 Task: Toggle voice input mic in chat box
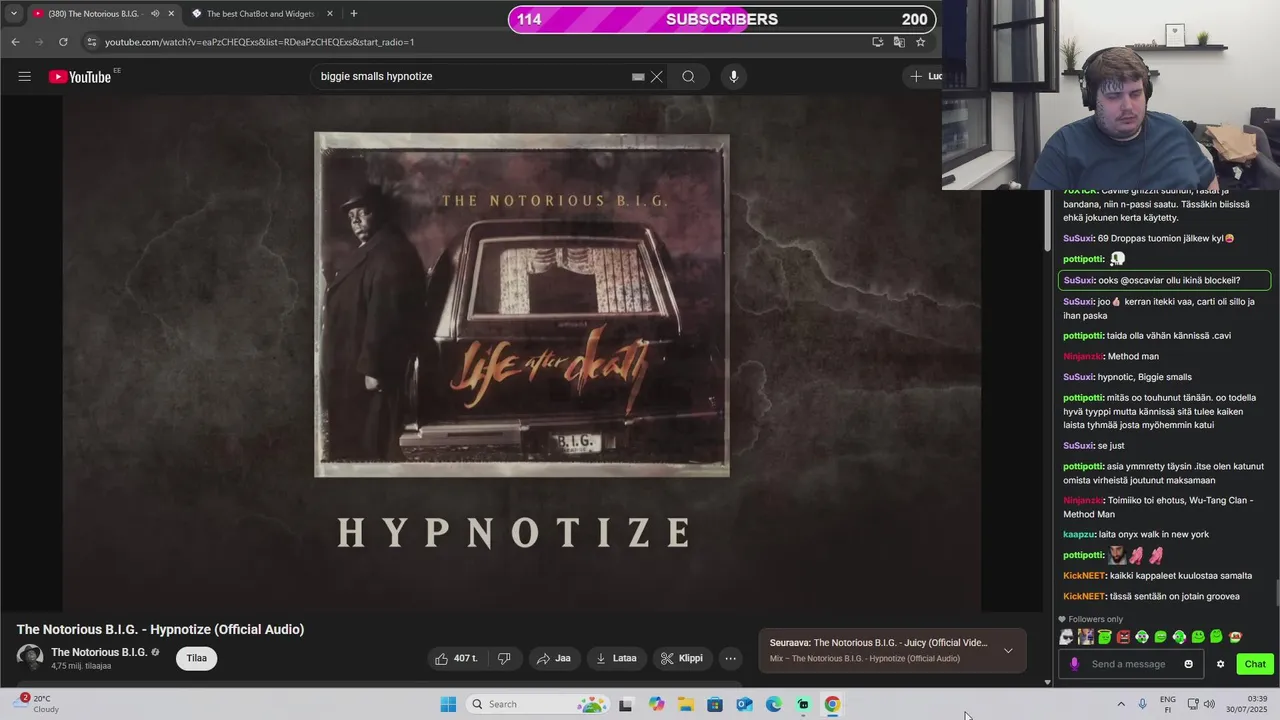[x=1074, y=664]
